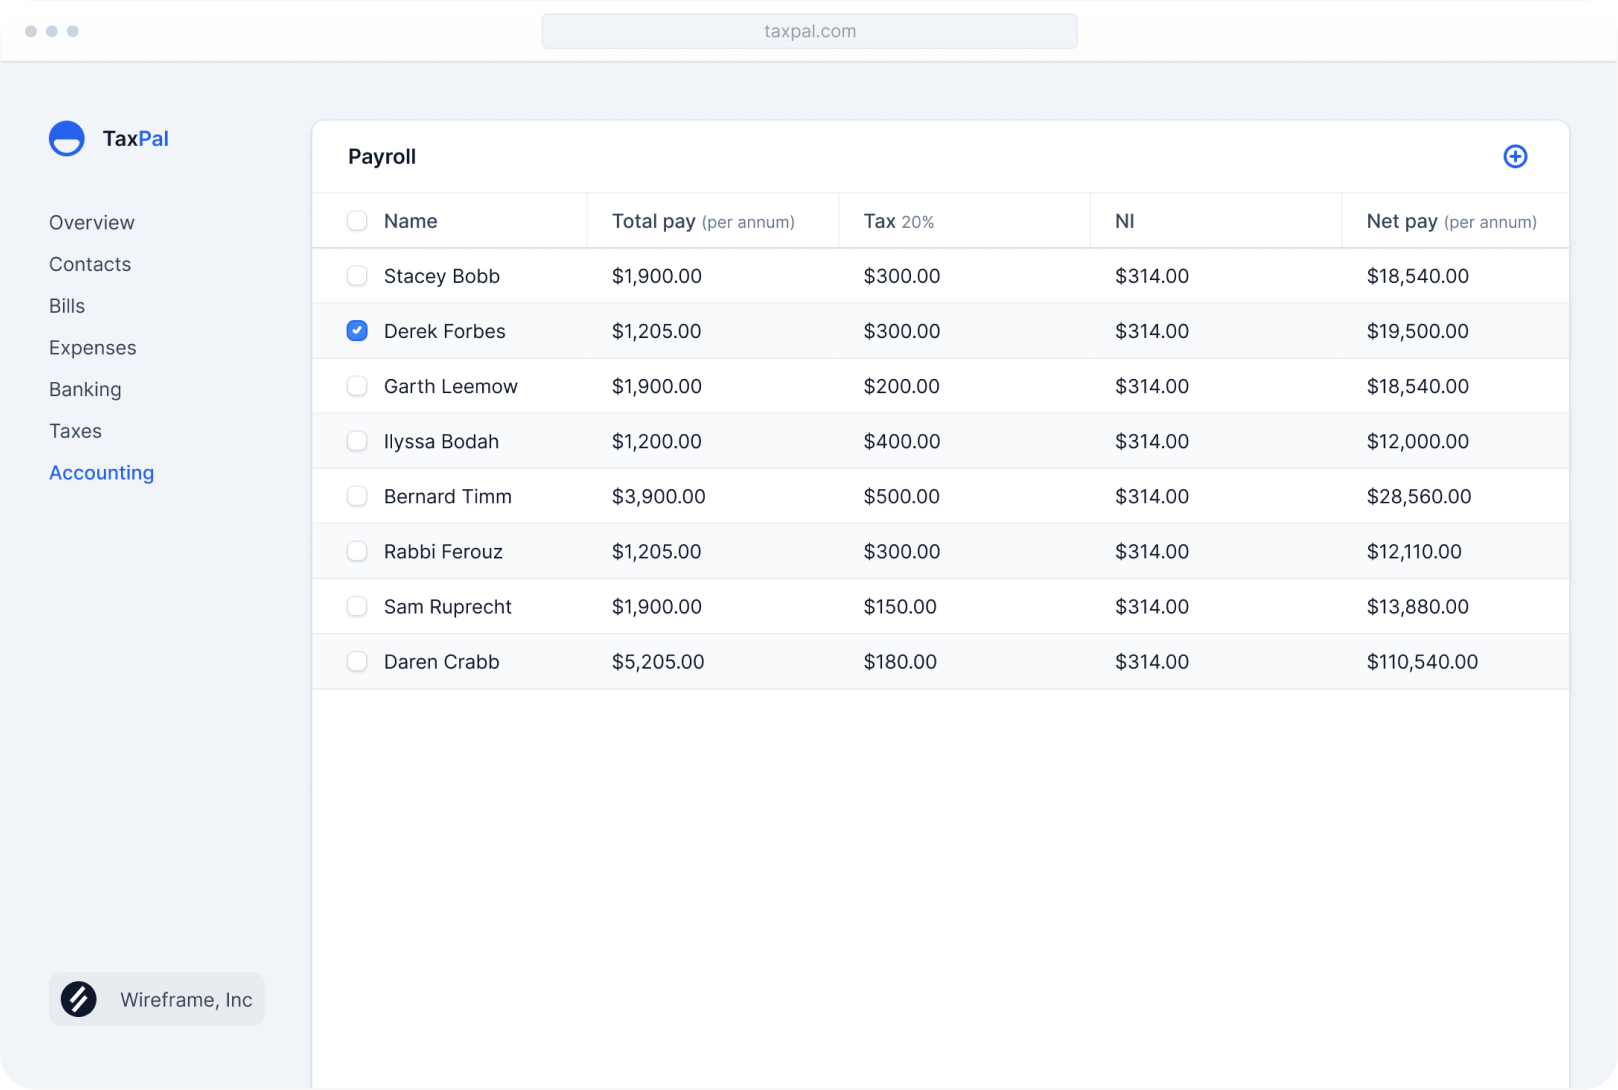Navigate to the Bills section
The height and width of the screenshot is (1090, 1618).
click(67, 306)
